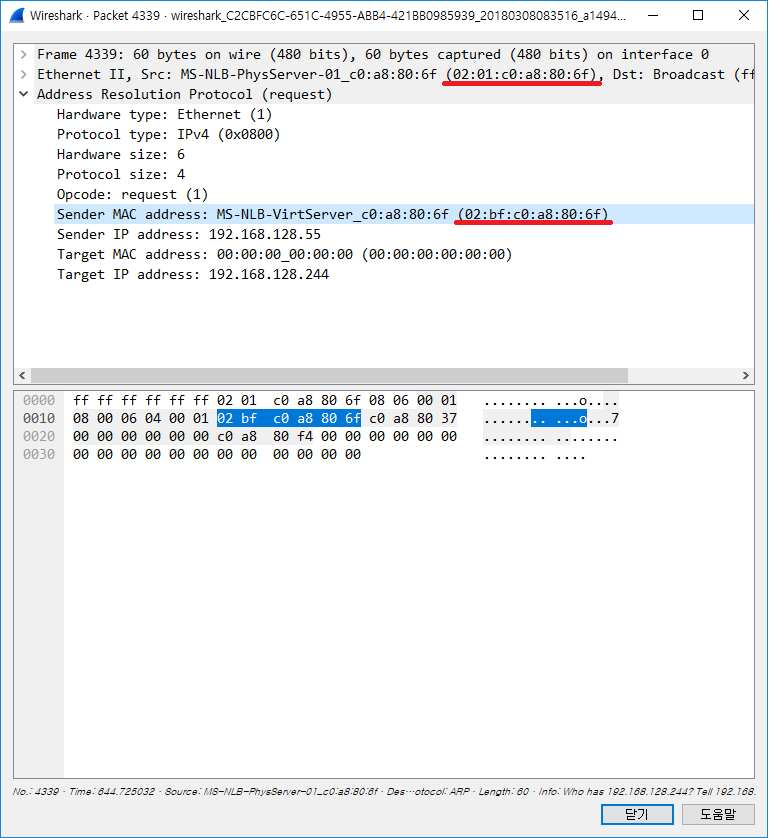Click 'ff ff ff ff ff ff' broadcast bytes
The width and height of the screenshot is (769, 838).
(x=141, y=400)
